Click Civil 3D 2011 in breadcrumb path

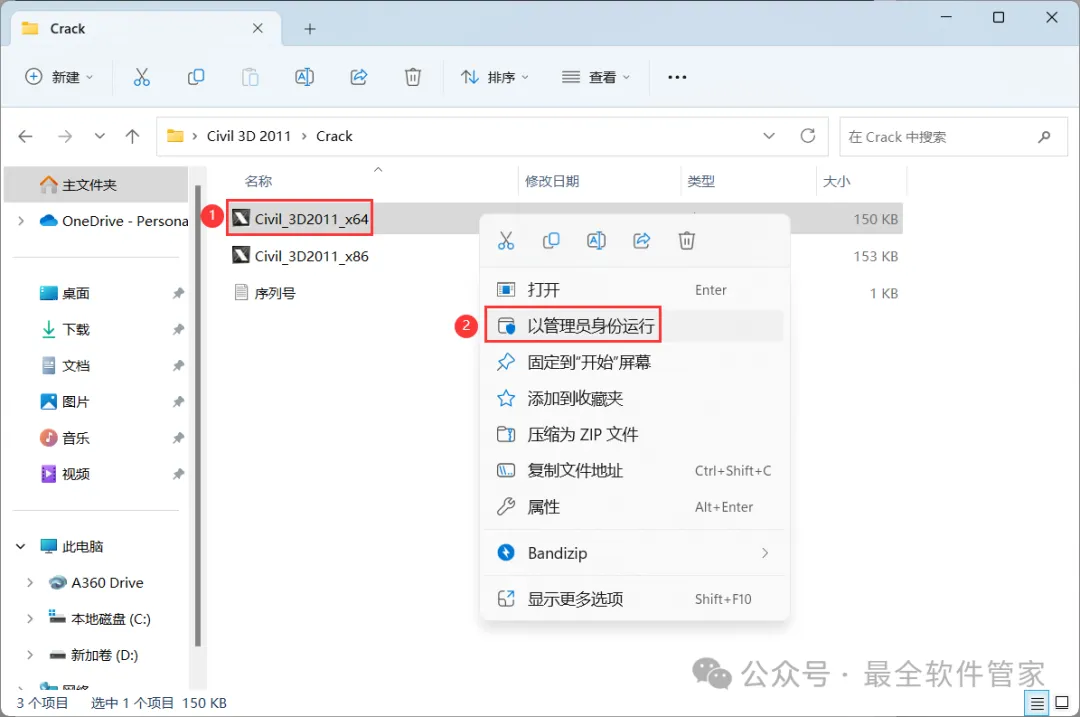coord(249,136)
